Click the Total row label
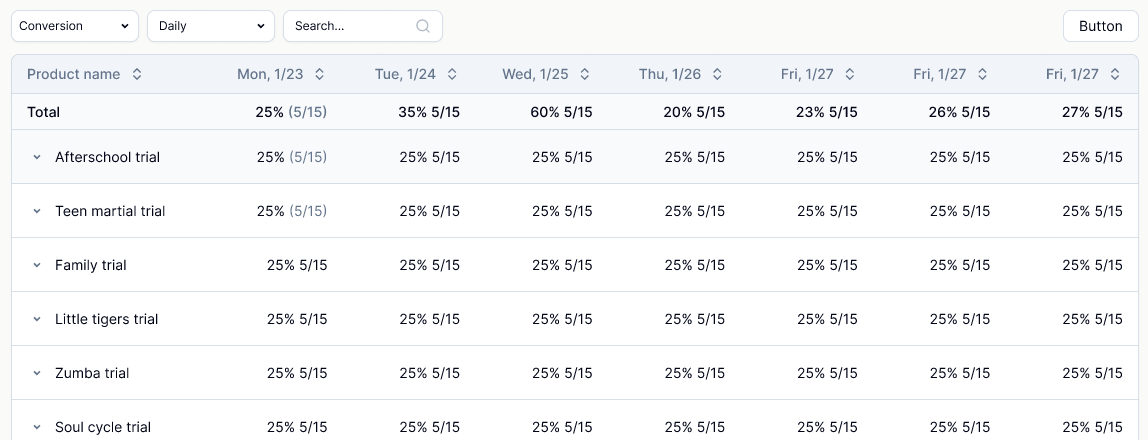 [x=44, y=112]
